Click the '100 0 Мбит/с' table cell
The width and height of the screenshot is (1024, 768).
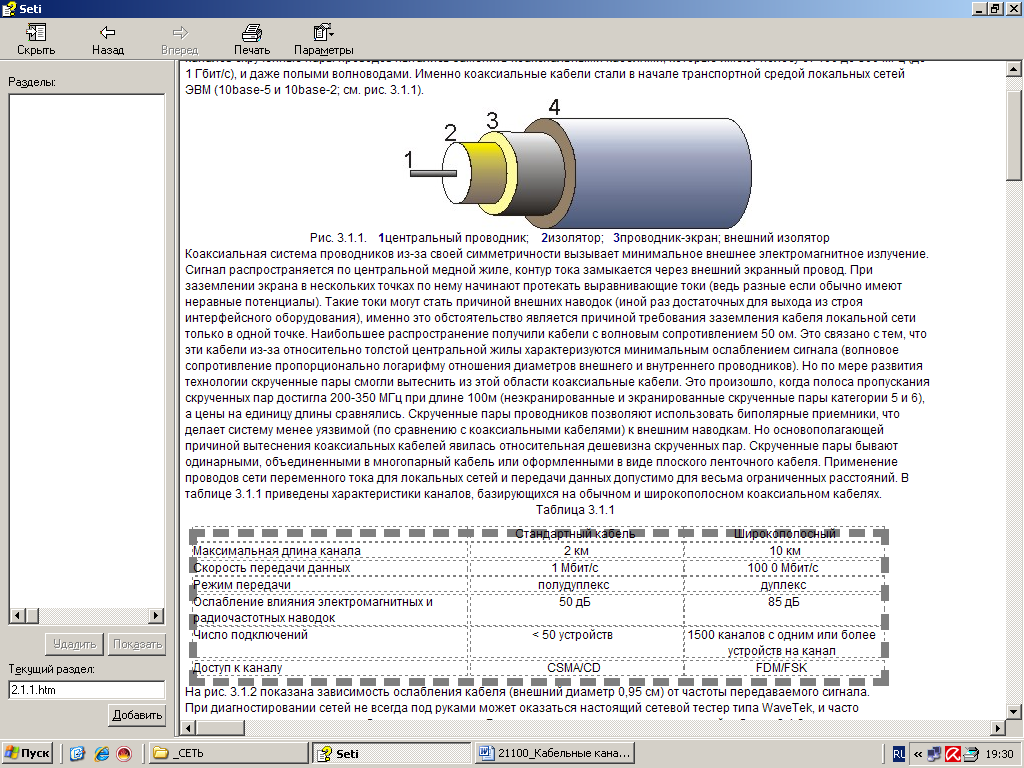pyautogui.click(x=783, y=568)
